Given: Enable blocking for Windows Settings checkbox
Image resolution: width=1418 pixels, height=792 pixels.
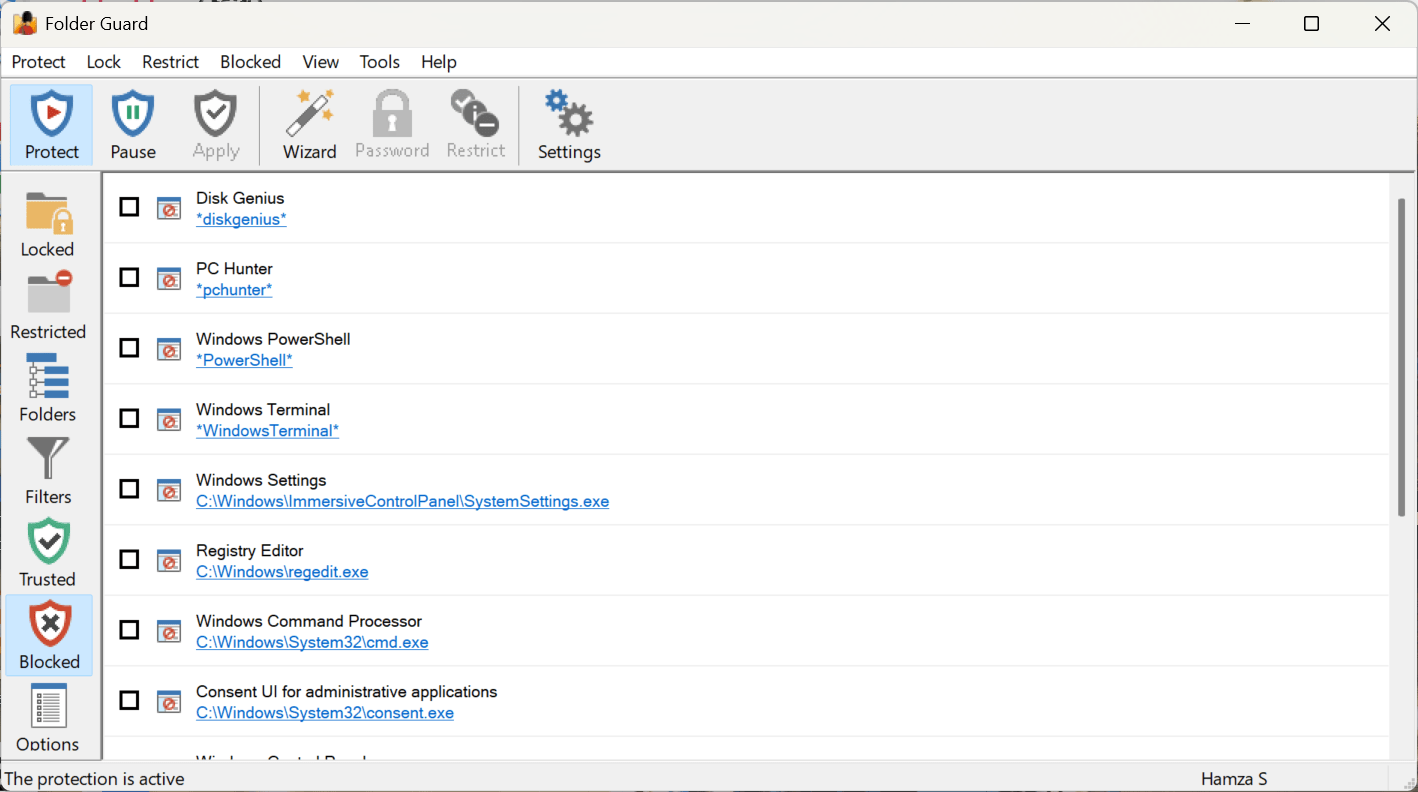Looking at the screenshot, I should (129, 489).
